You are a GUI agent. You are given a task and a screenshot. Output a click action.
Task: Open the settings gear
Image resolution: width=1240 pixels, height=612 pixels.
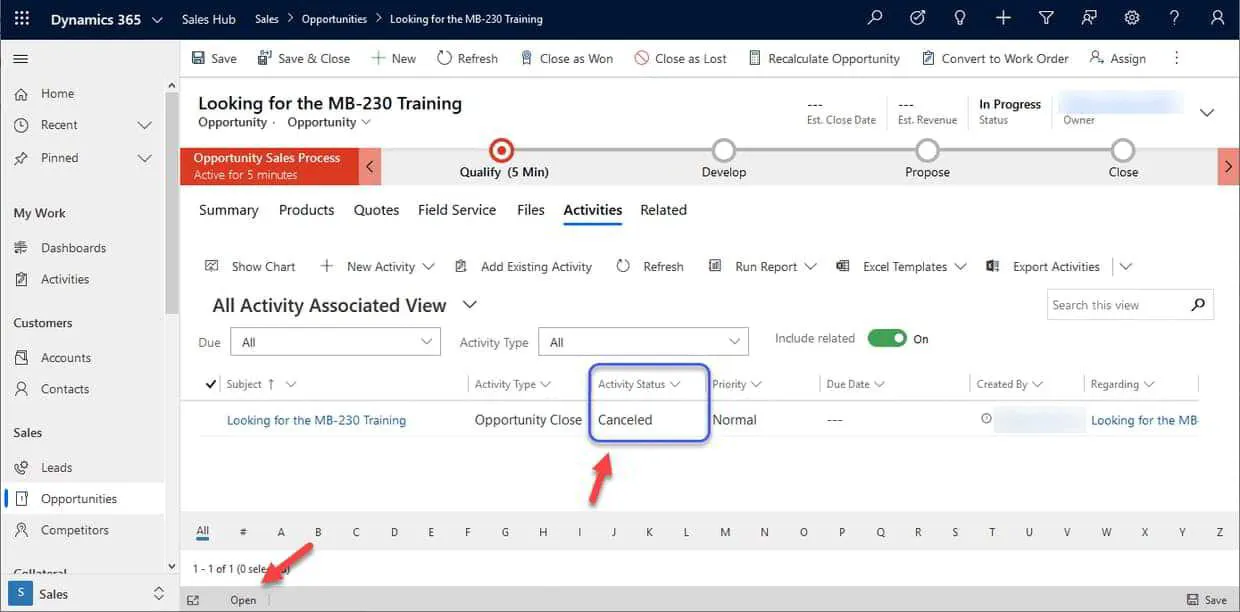click(1132, 18)
